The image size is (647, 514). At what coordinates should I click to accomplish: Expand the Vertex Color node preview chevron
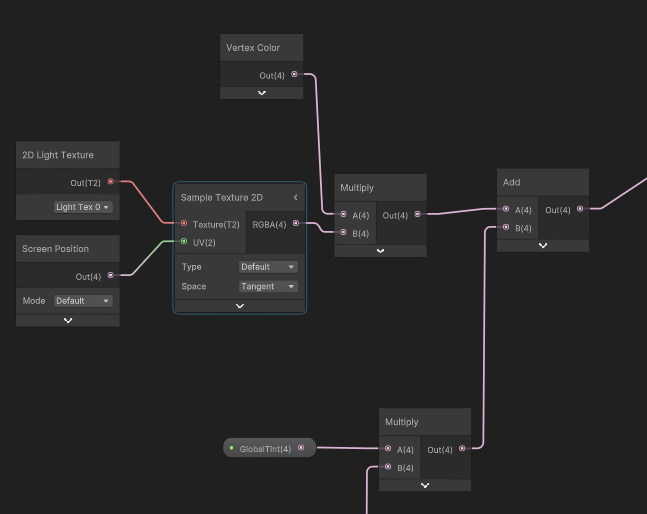pyautogui.click(x=262, y=93)
